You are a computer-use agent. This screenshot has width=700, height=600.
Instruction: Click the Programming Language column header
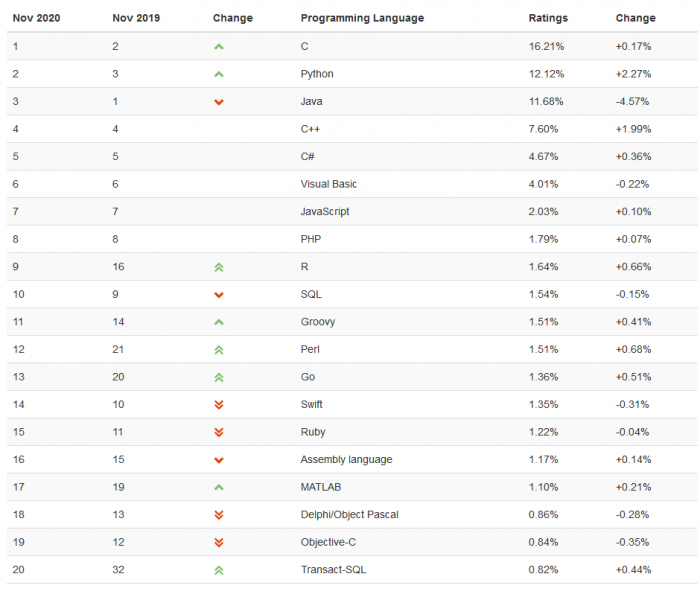point(362,18)
